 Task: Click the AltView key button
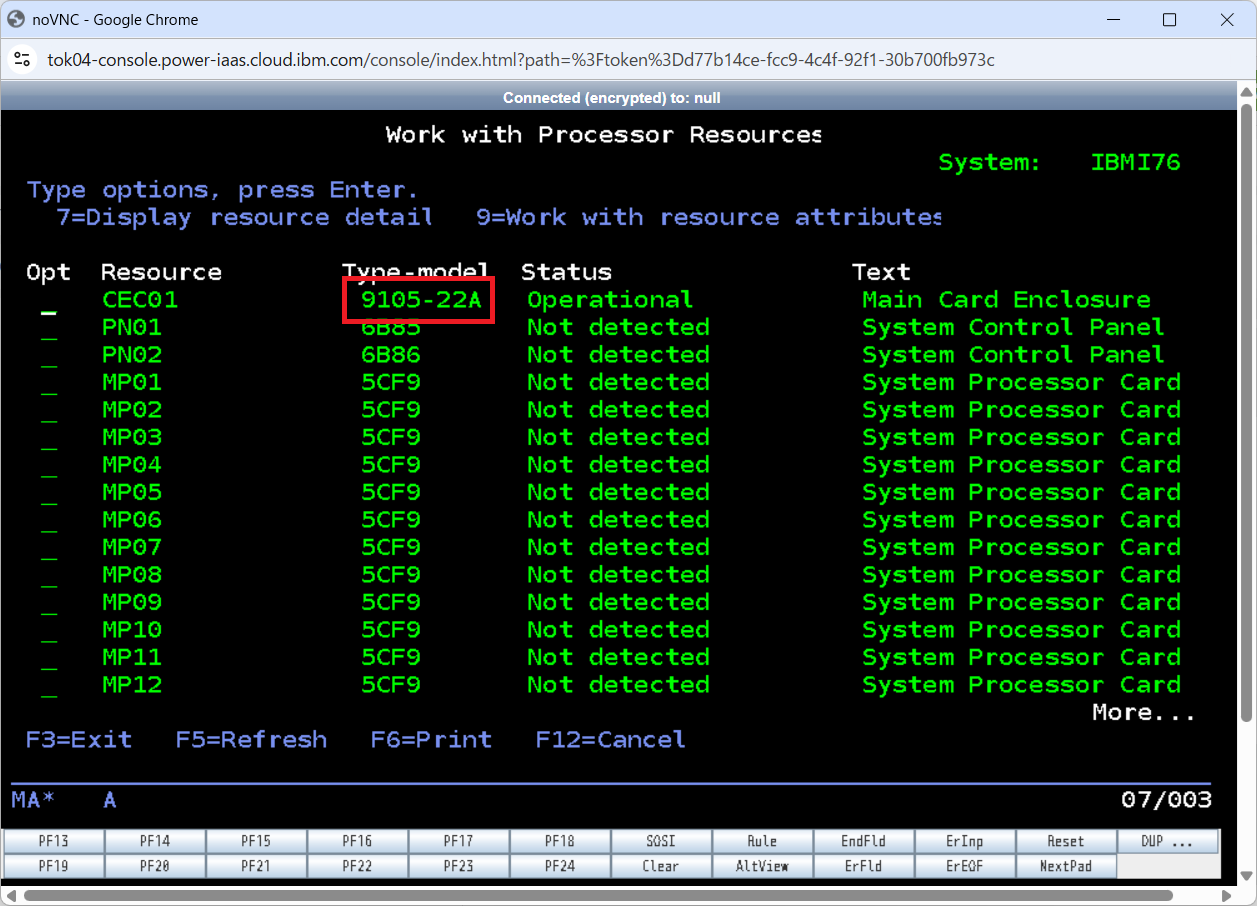[762, 866]
